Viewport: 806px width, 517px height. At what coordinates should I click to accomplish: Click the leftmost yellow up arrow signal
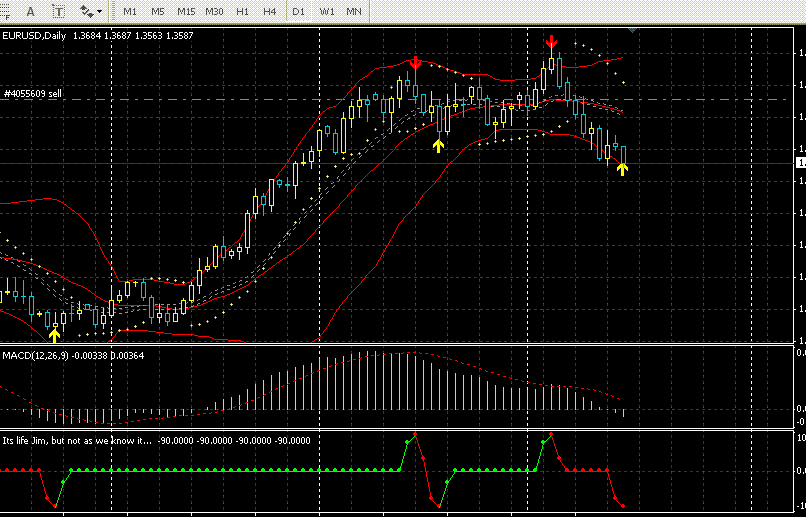pos(55,334)
